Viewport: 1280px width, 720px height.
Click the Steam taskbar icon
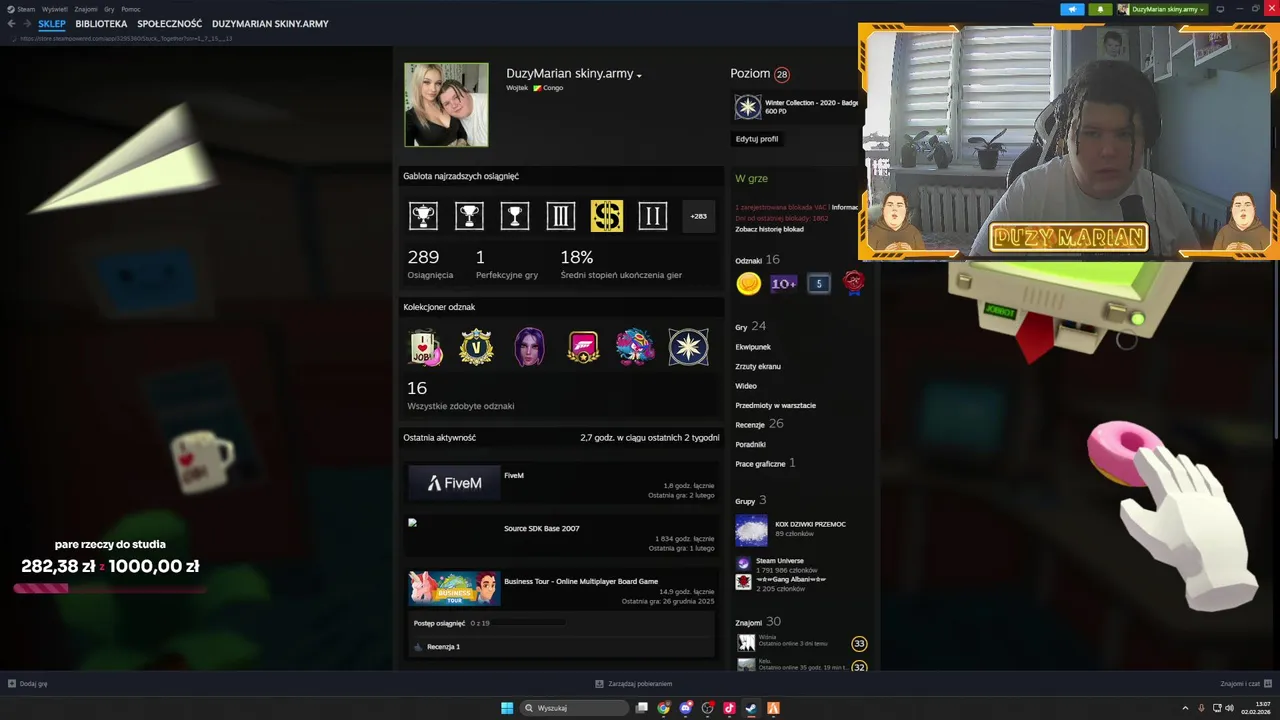click(751, 708)
